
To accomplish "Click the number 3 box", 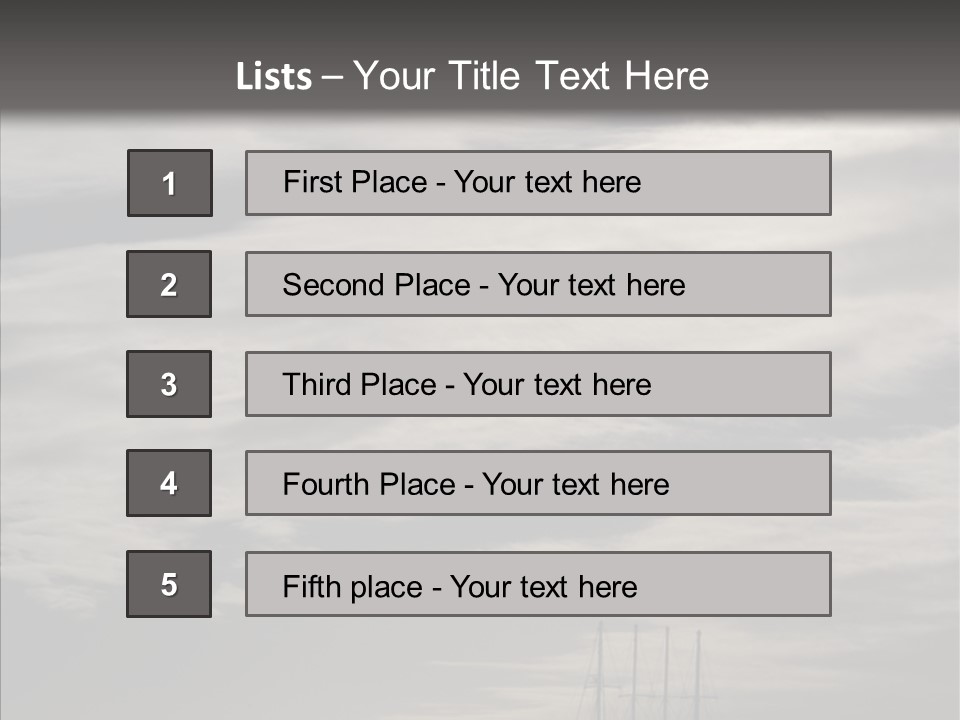I will 169,384.
